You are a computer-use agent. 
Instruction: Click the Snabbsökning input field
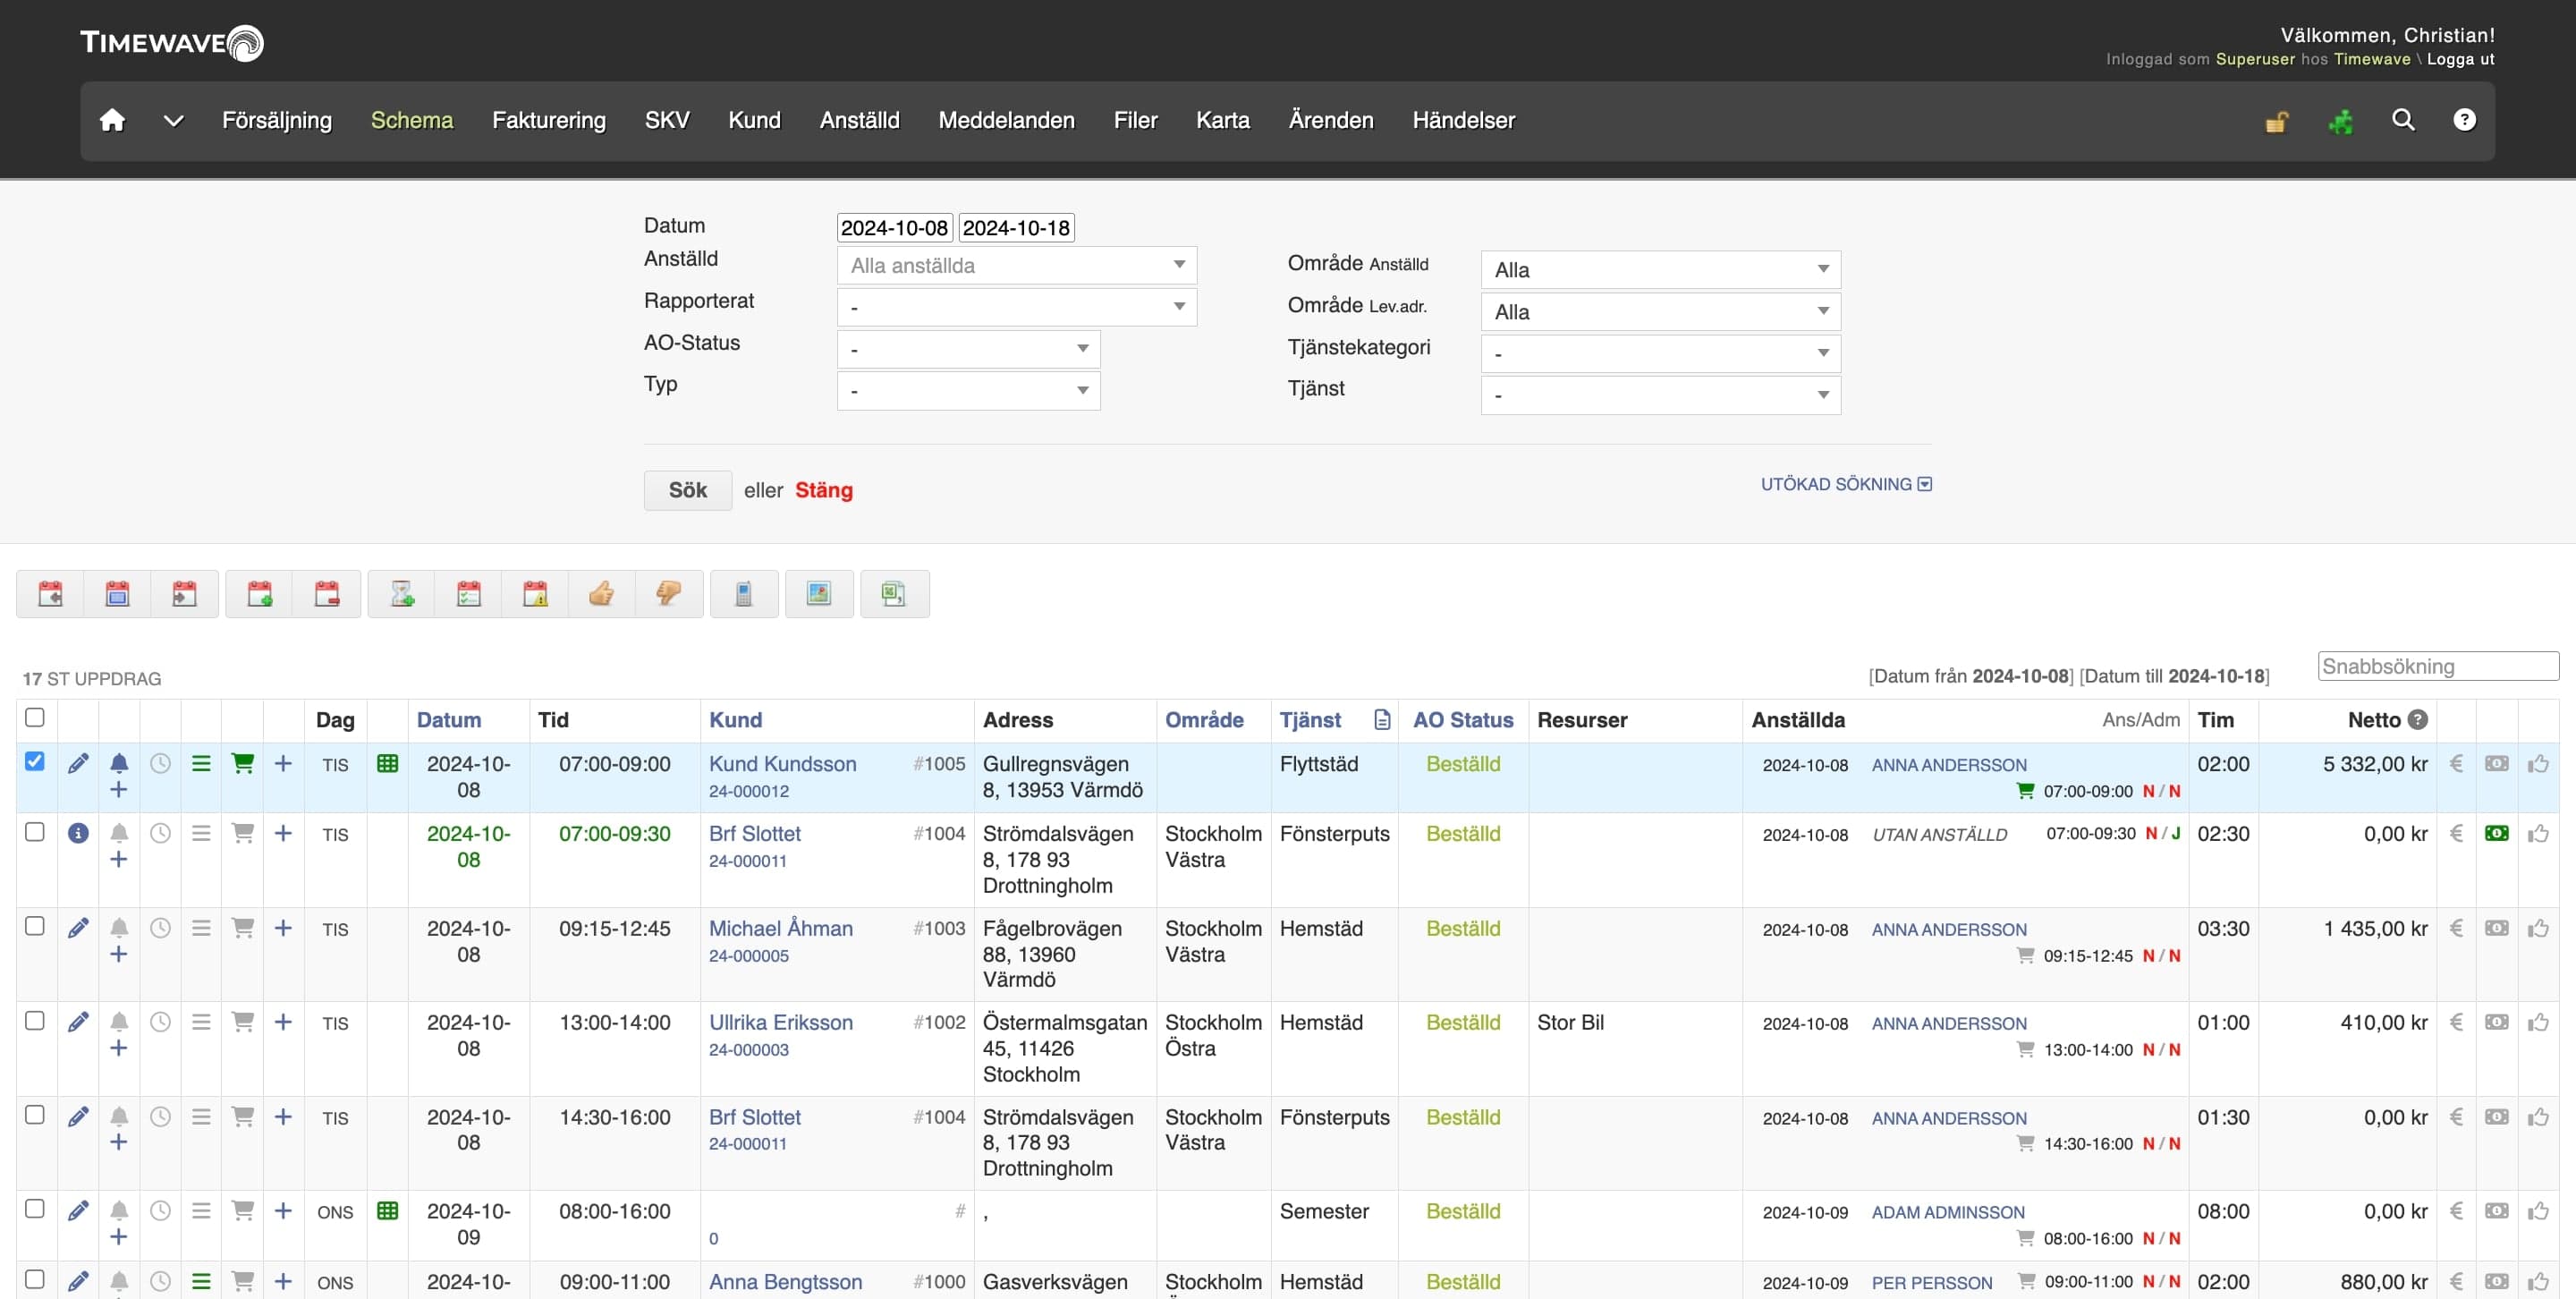(x=2438, y=666)
